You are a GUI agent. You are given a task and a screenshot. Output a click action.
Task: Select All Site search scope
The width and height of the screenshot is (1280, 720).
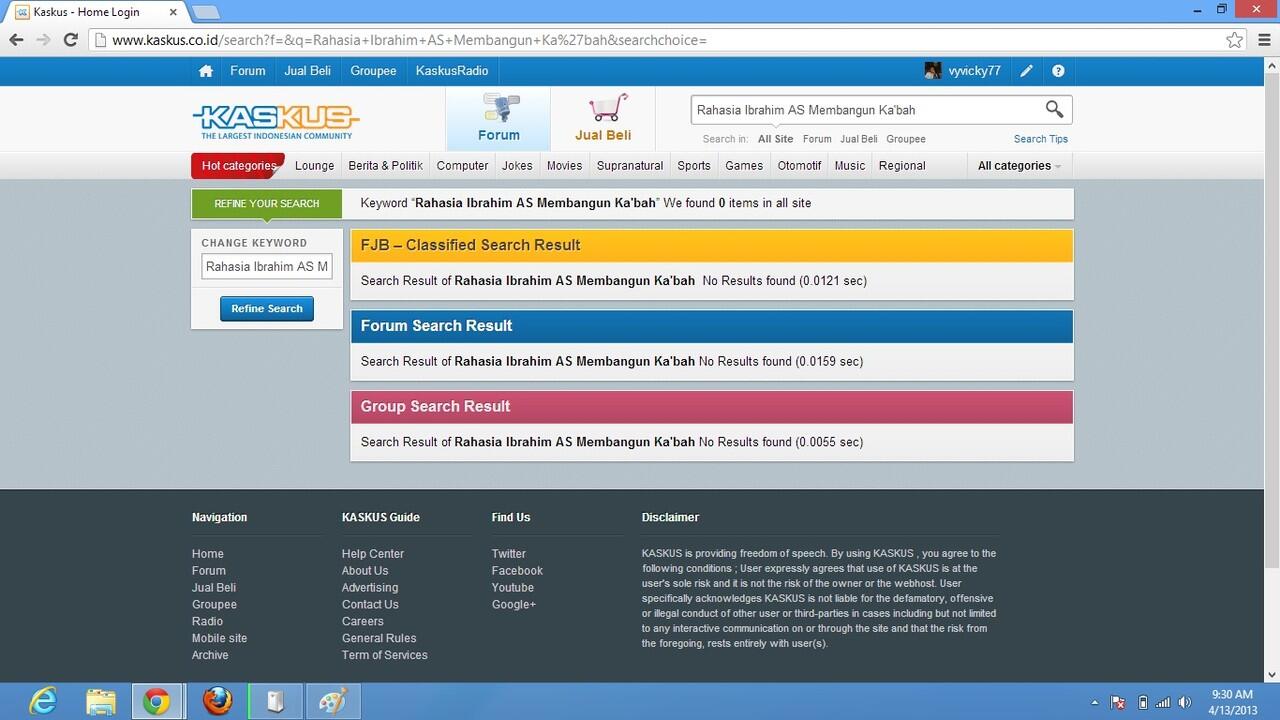click(x=775, y=139)
